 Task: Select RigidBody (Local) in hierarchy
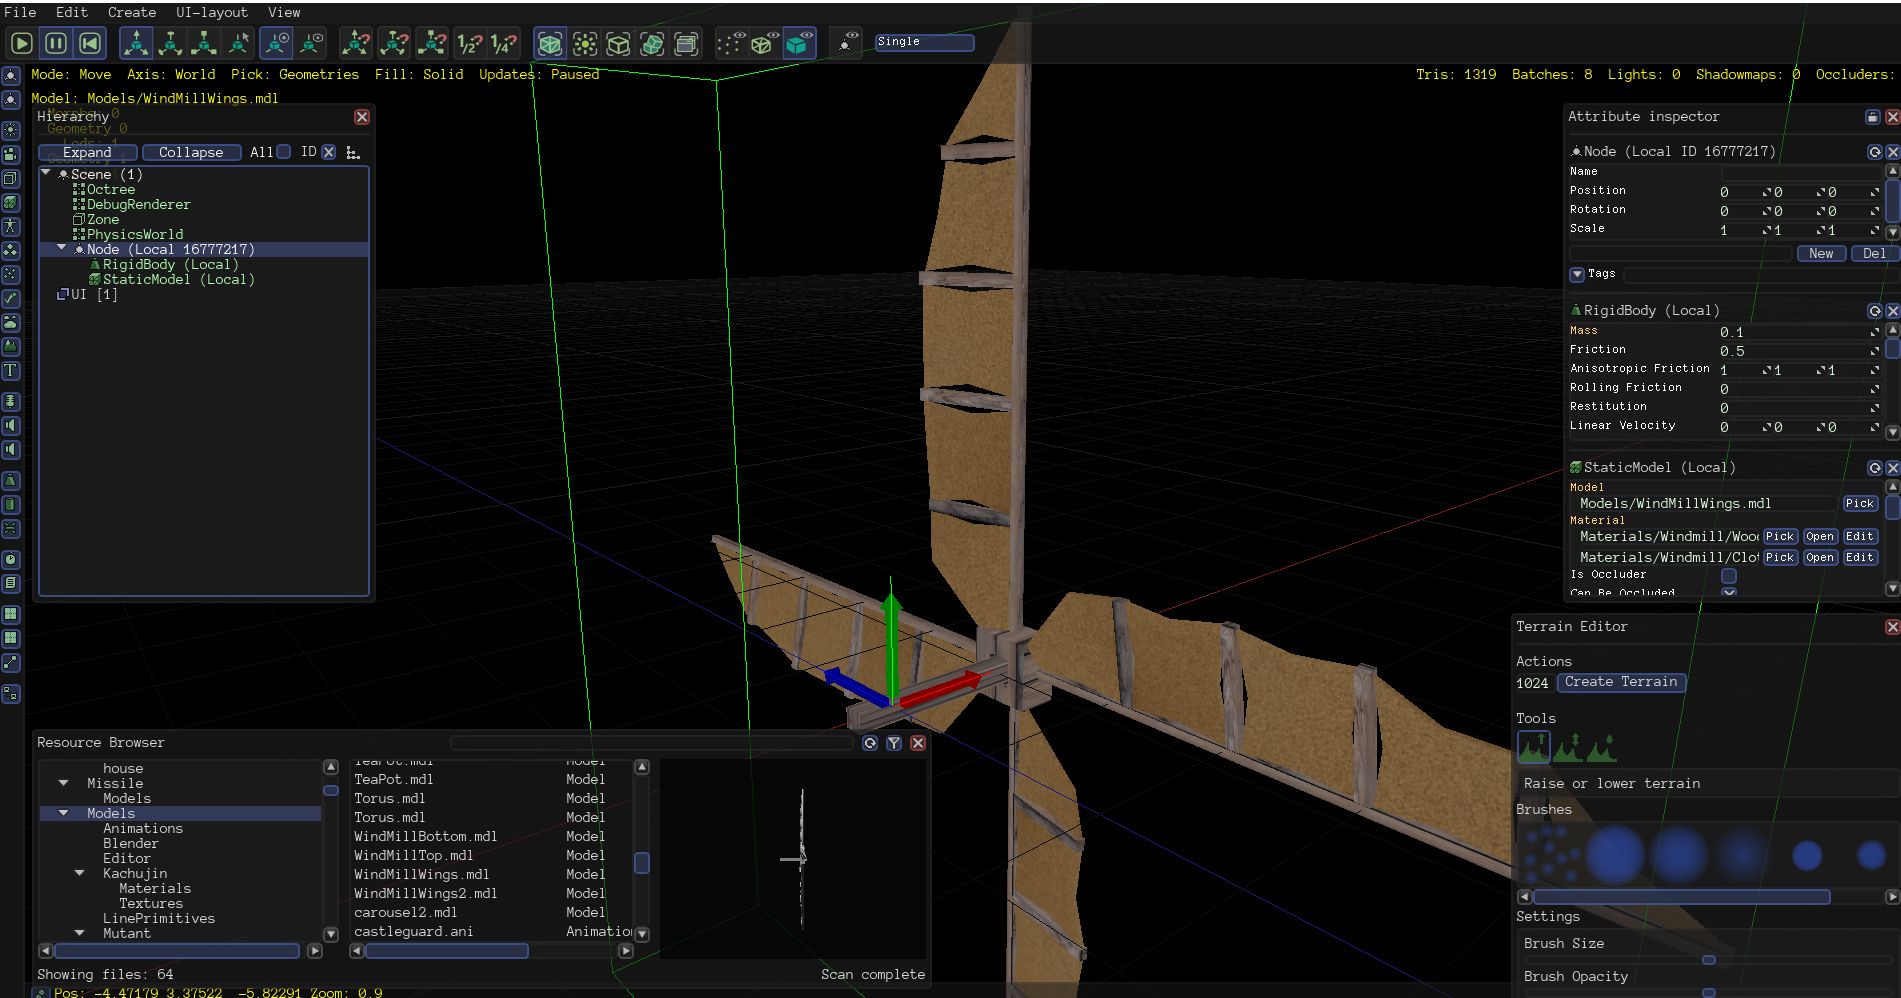click(x=171, y=265)
